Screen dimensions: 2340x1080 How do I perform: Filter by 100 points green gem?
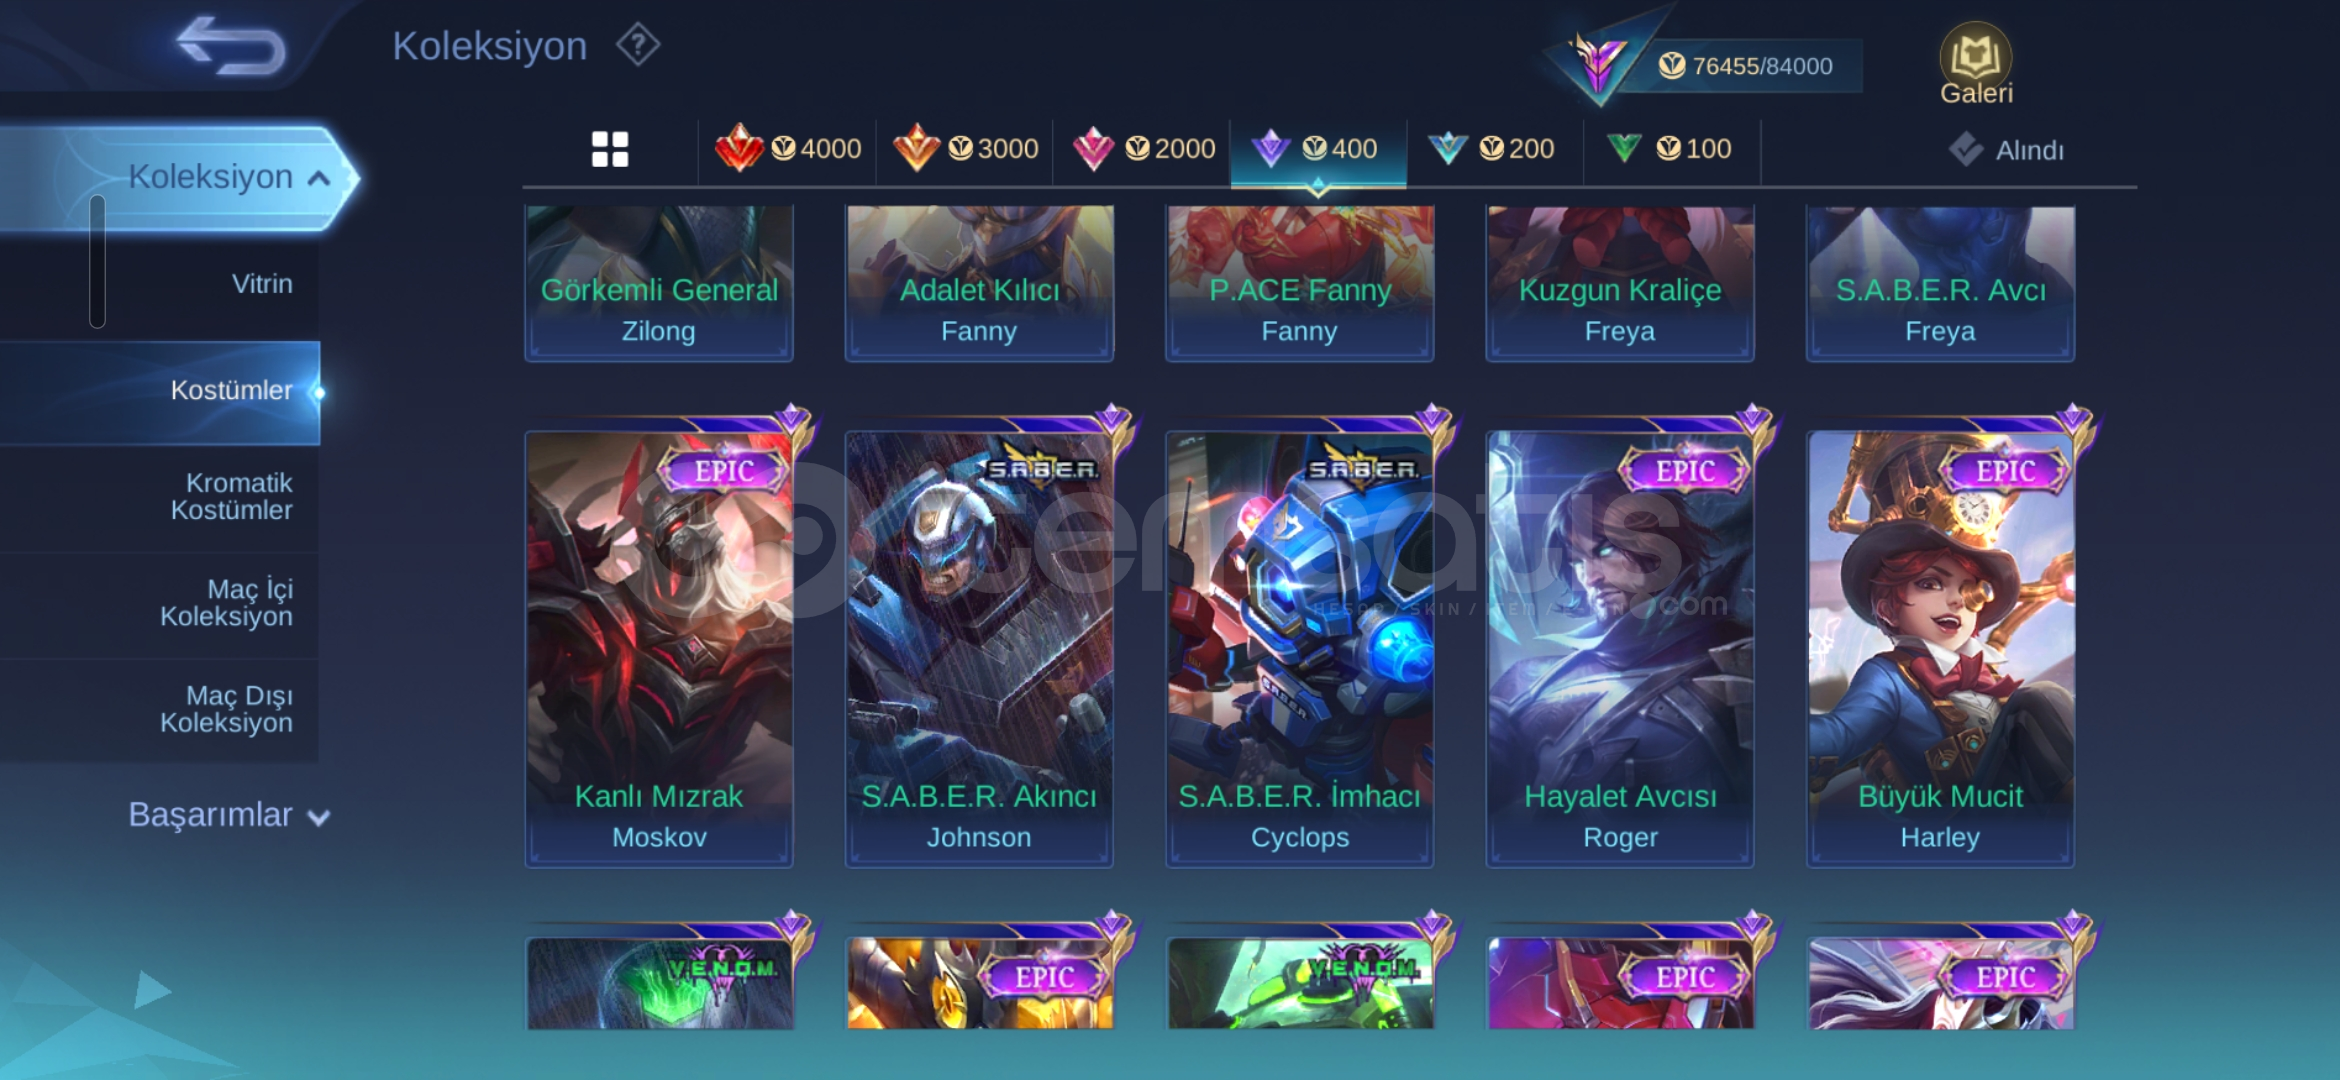click(1668, 149)
